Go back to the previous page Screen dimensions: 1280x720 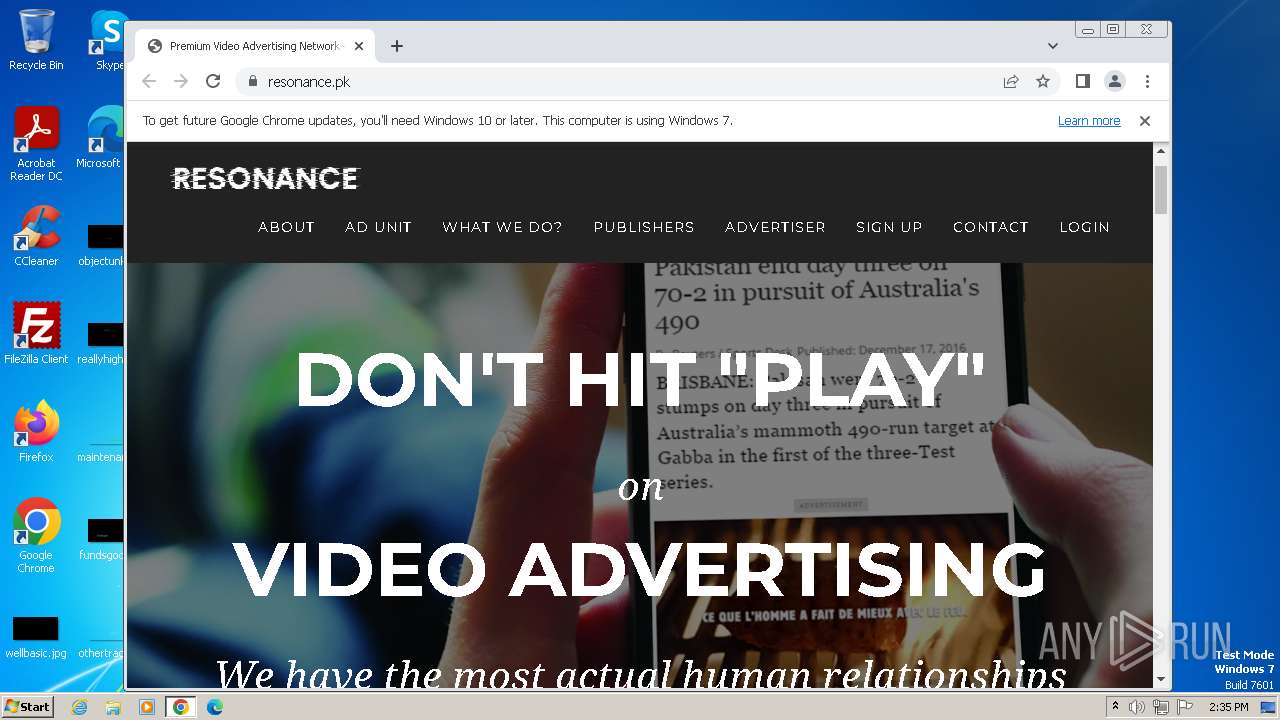click(149, 82)
